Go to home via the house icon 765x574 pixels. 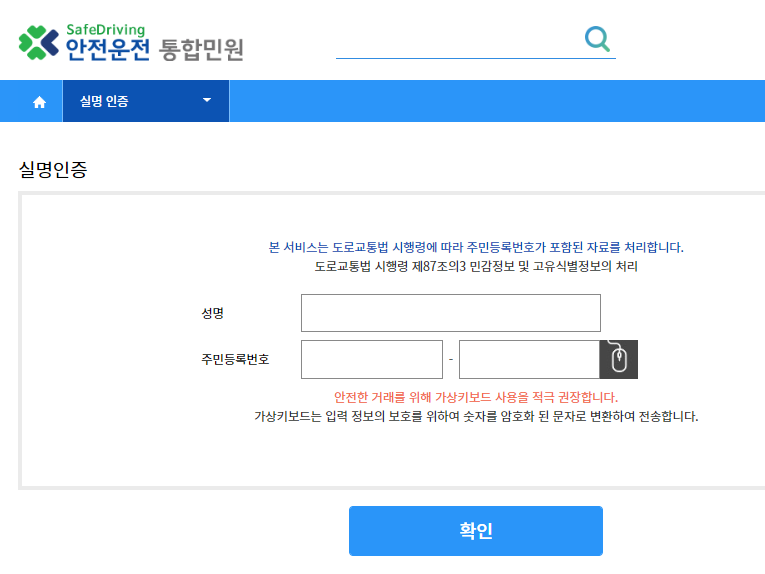click(x=39, y=101)
